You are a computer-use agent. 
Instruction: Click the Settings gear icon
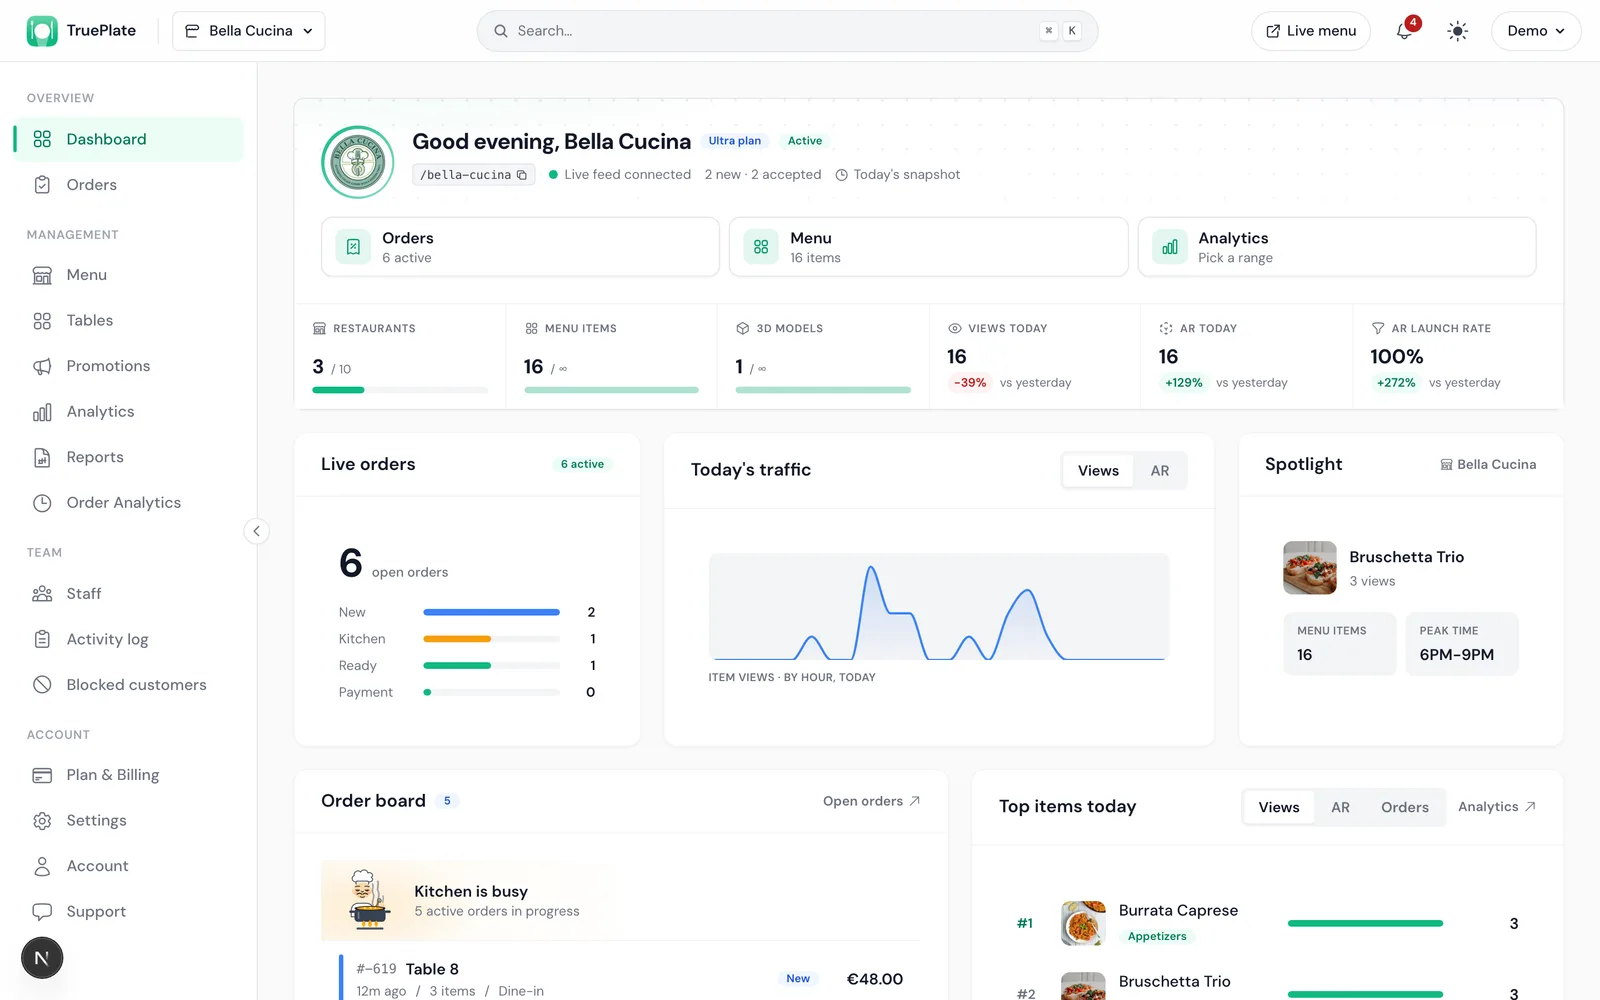click(x=42, y=821)
